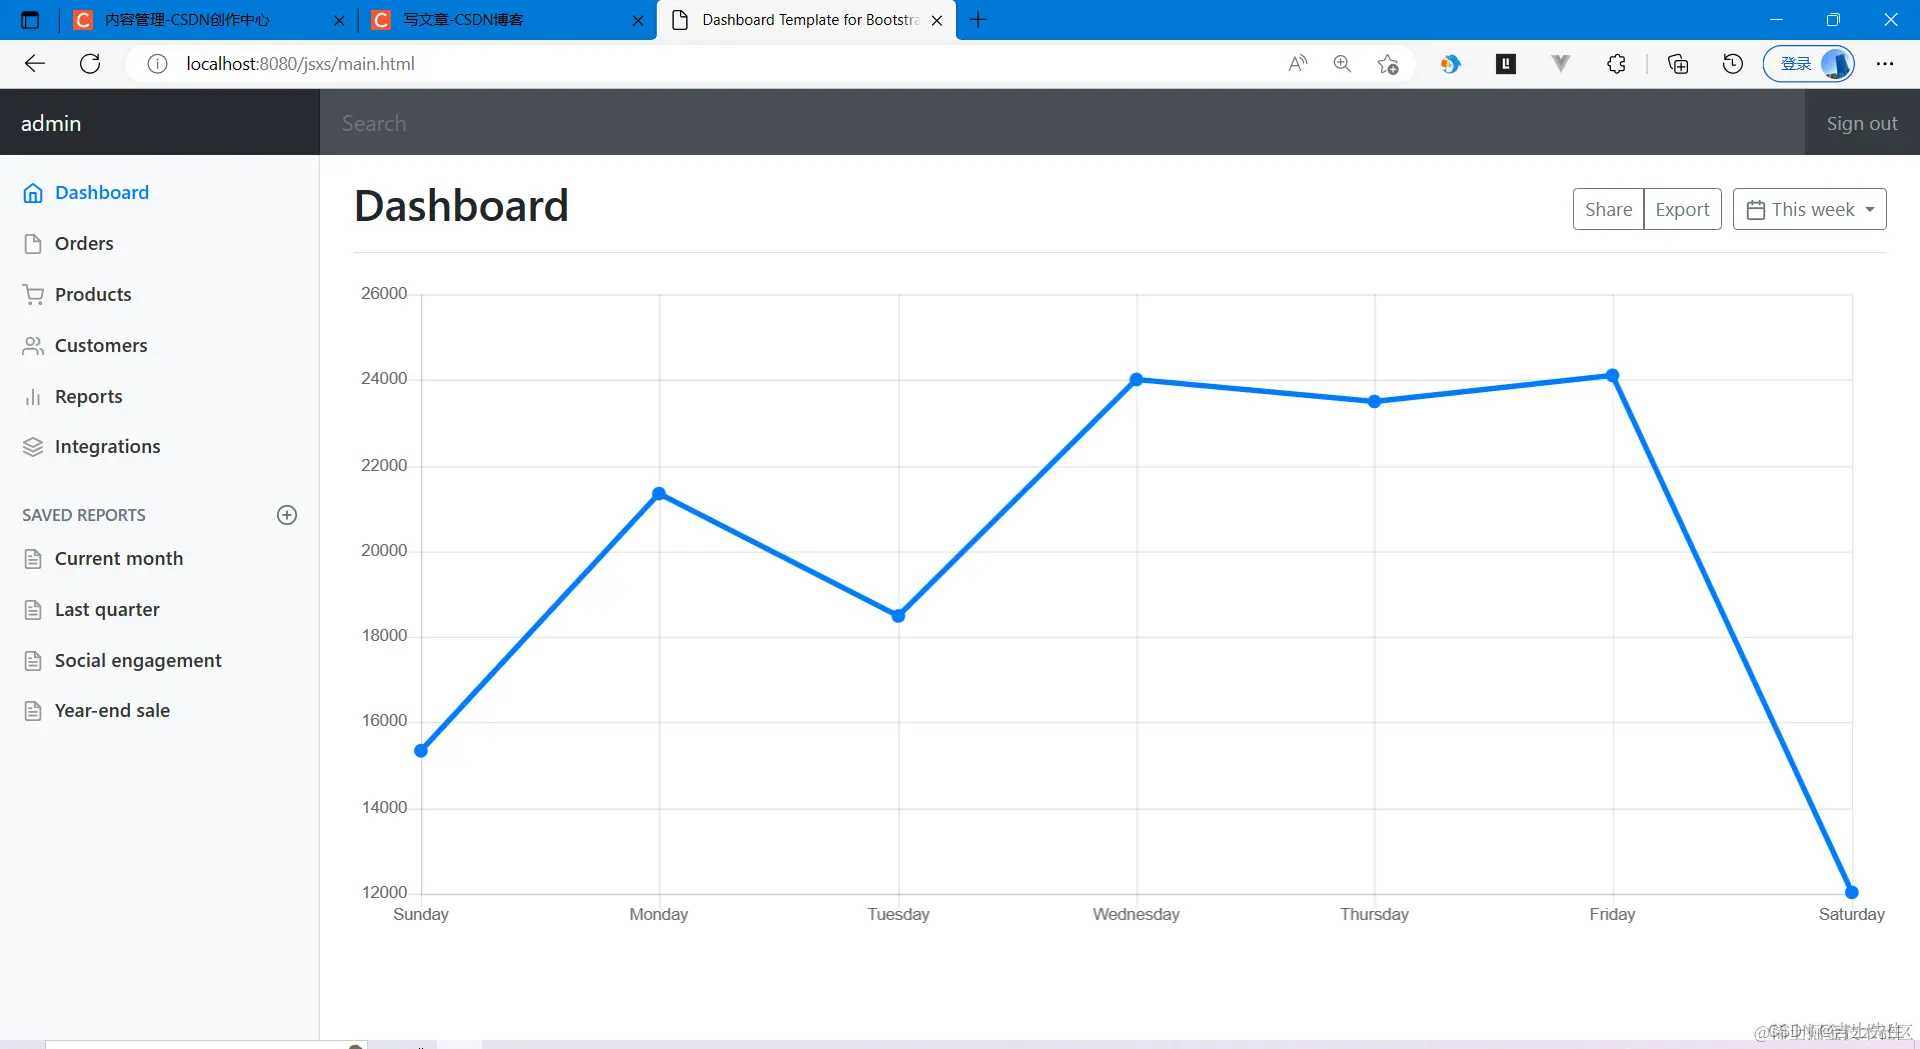This screenshot has height=1049, width=1920.
Task: Close the Dashboard Template browser tab
Action: 937,20
